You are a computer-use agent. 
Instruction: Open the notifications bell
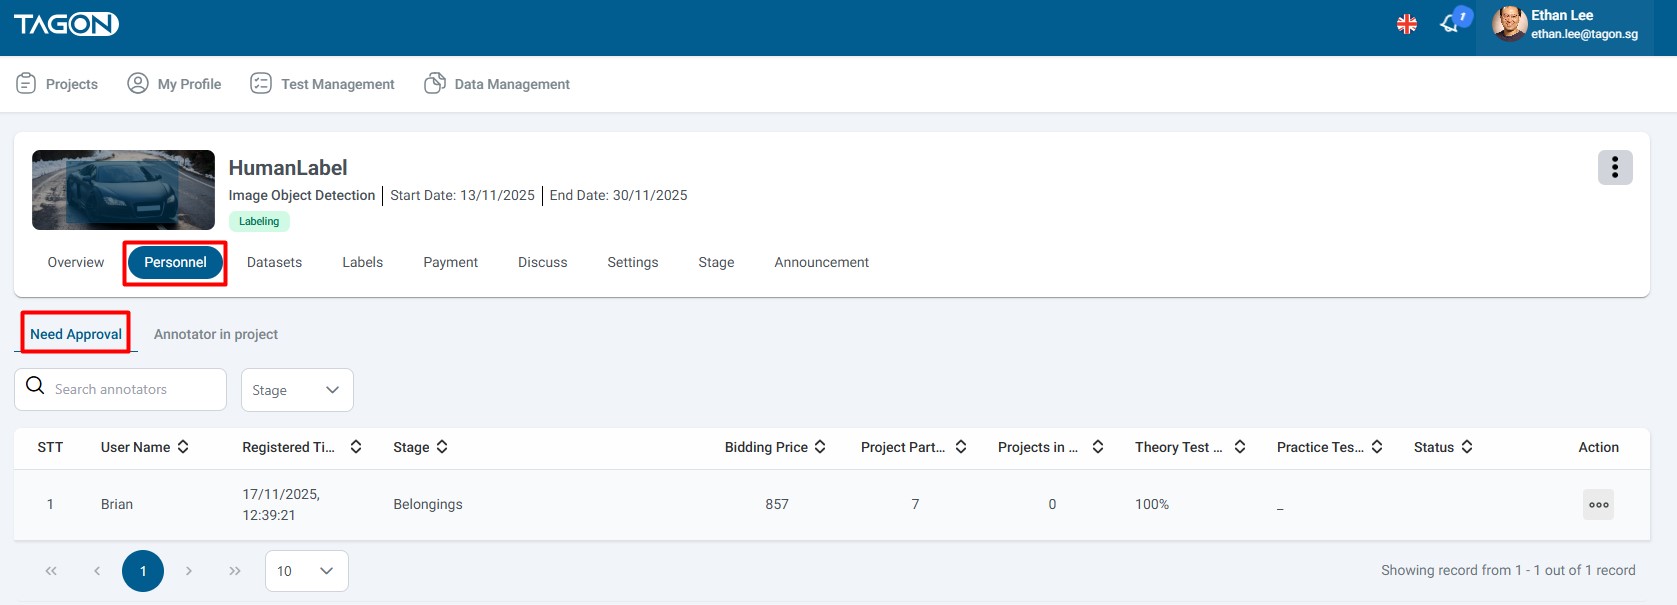click(x=1450, y=24)
